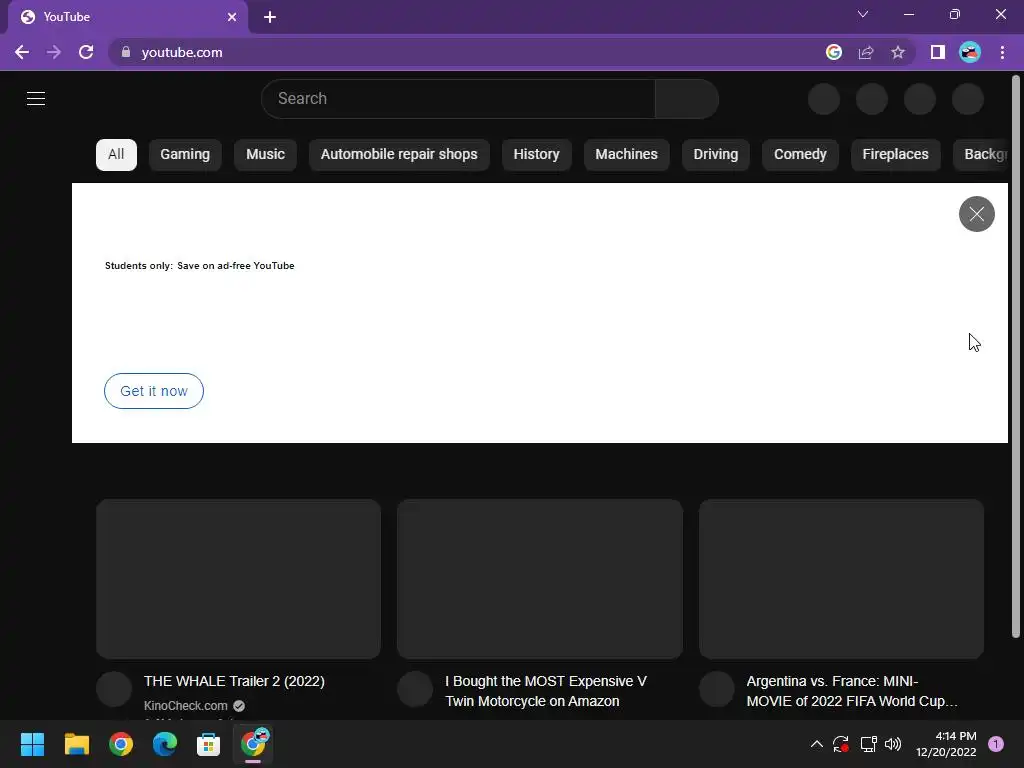
Task: Select the Music filter chip
Action: click(265, 155)
